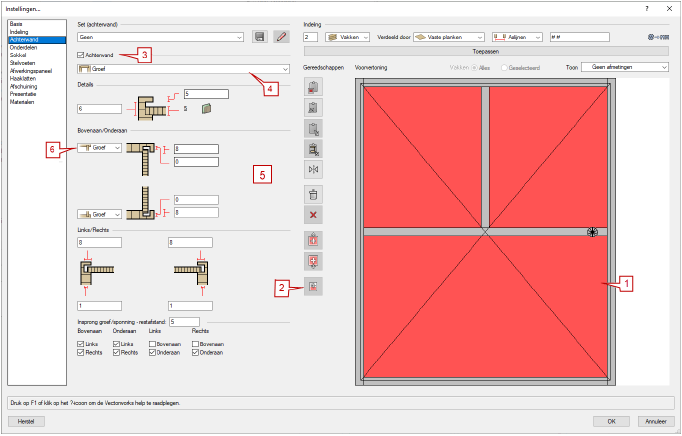Open the lower Groef dropdown under Bovenaan/Onderaan
This screenshot has height=436, width=682.
(x=99, y=215)
